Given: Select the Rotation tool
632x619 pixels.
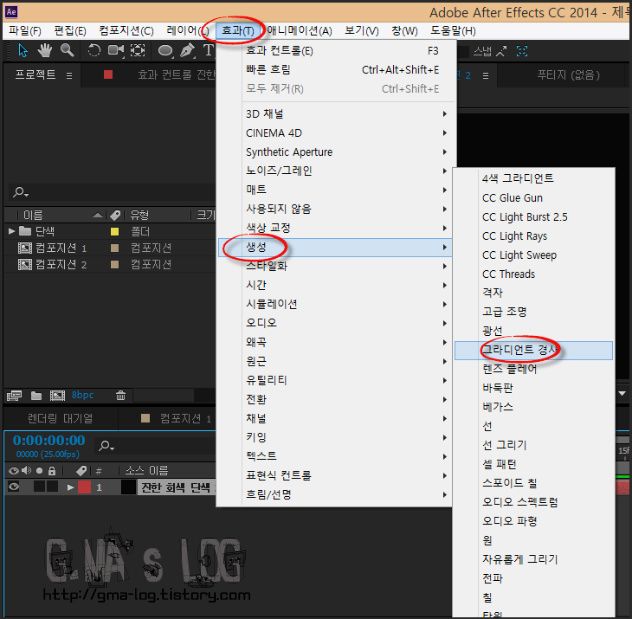Looking at the screenshot, I should pyautogui.click(x=94, y=51).
